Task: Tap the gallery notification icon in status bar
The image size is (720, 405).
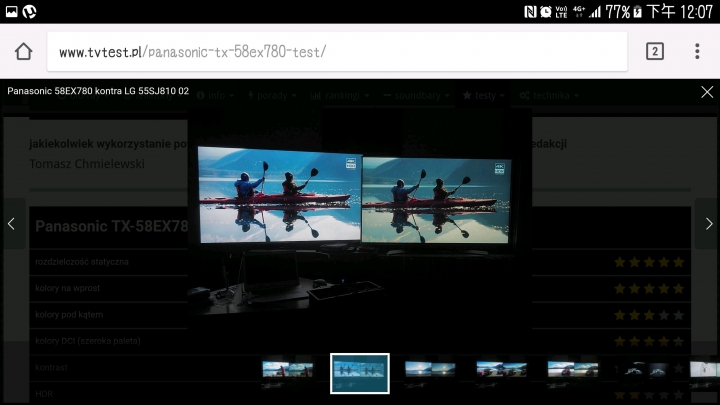Action: 11,11
